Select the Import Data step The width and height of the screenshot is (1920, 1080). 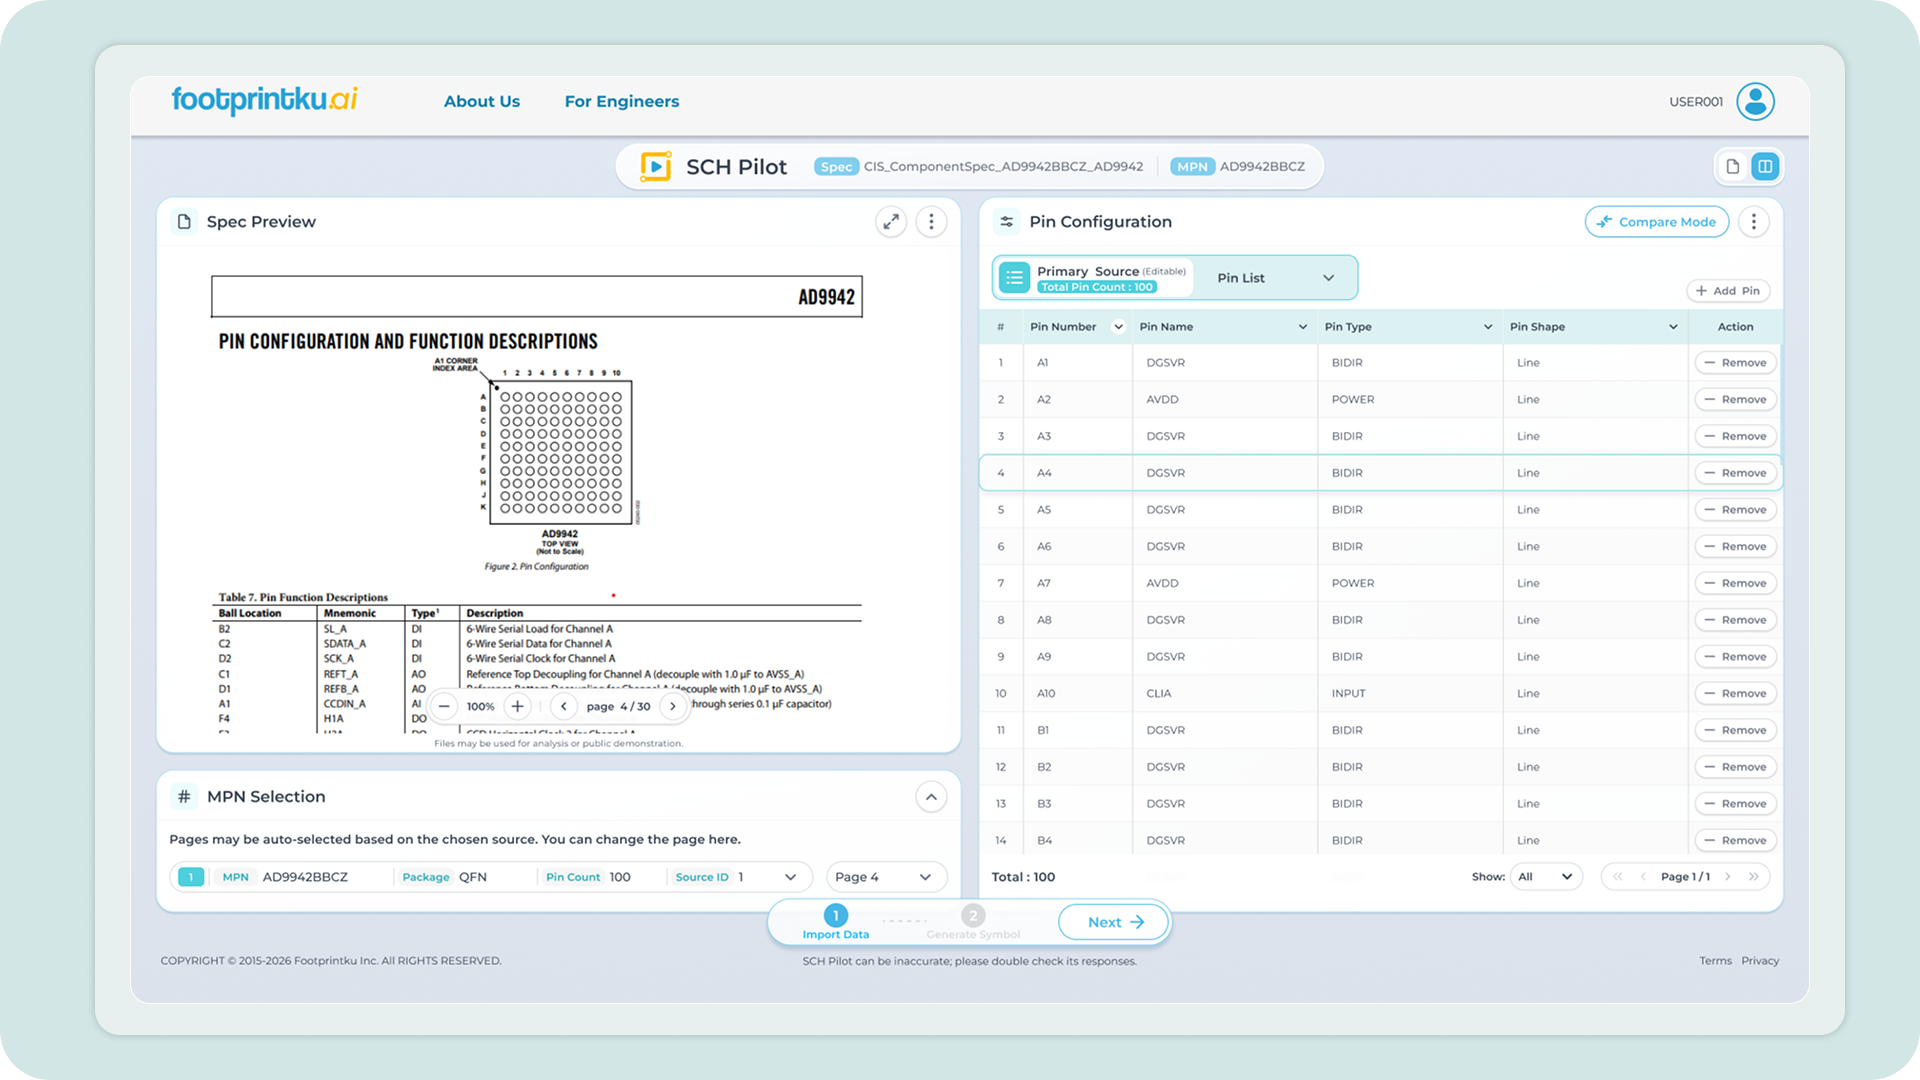(836, 922)
